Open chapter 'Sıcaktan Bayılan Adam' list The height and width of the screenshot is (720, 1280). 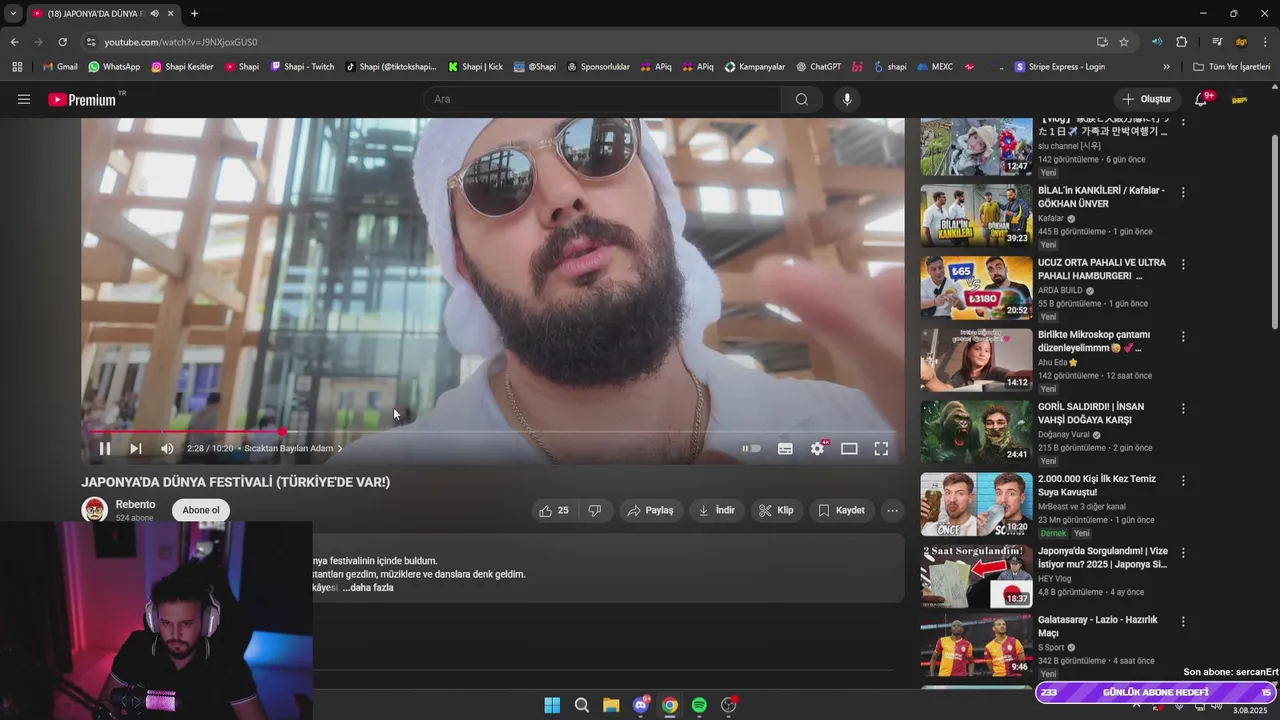(293, 448)
